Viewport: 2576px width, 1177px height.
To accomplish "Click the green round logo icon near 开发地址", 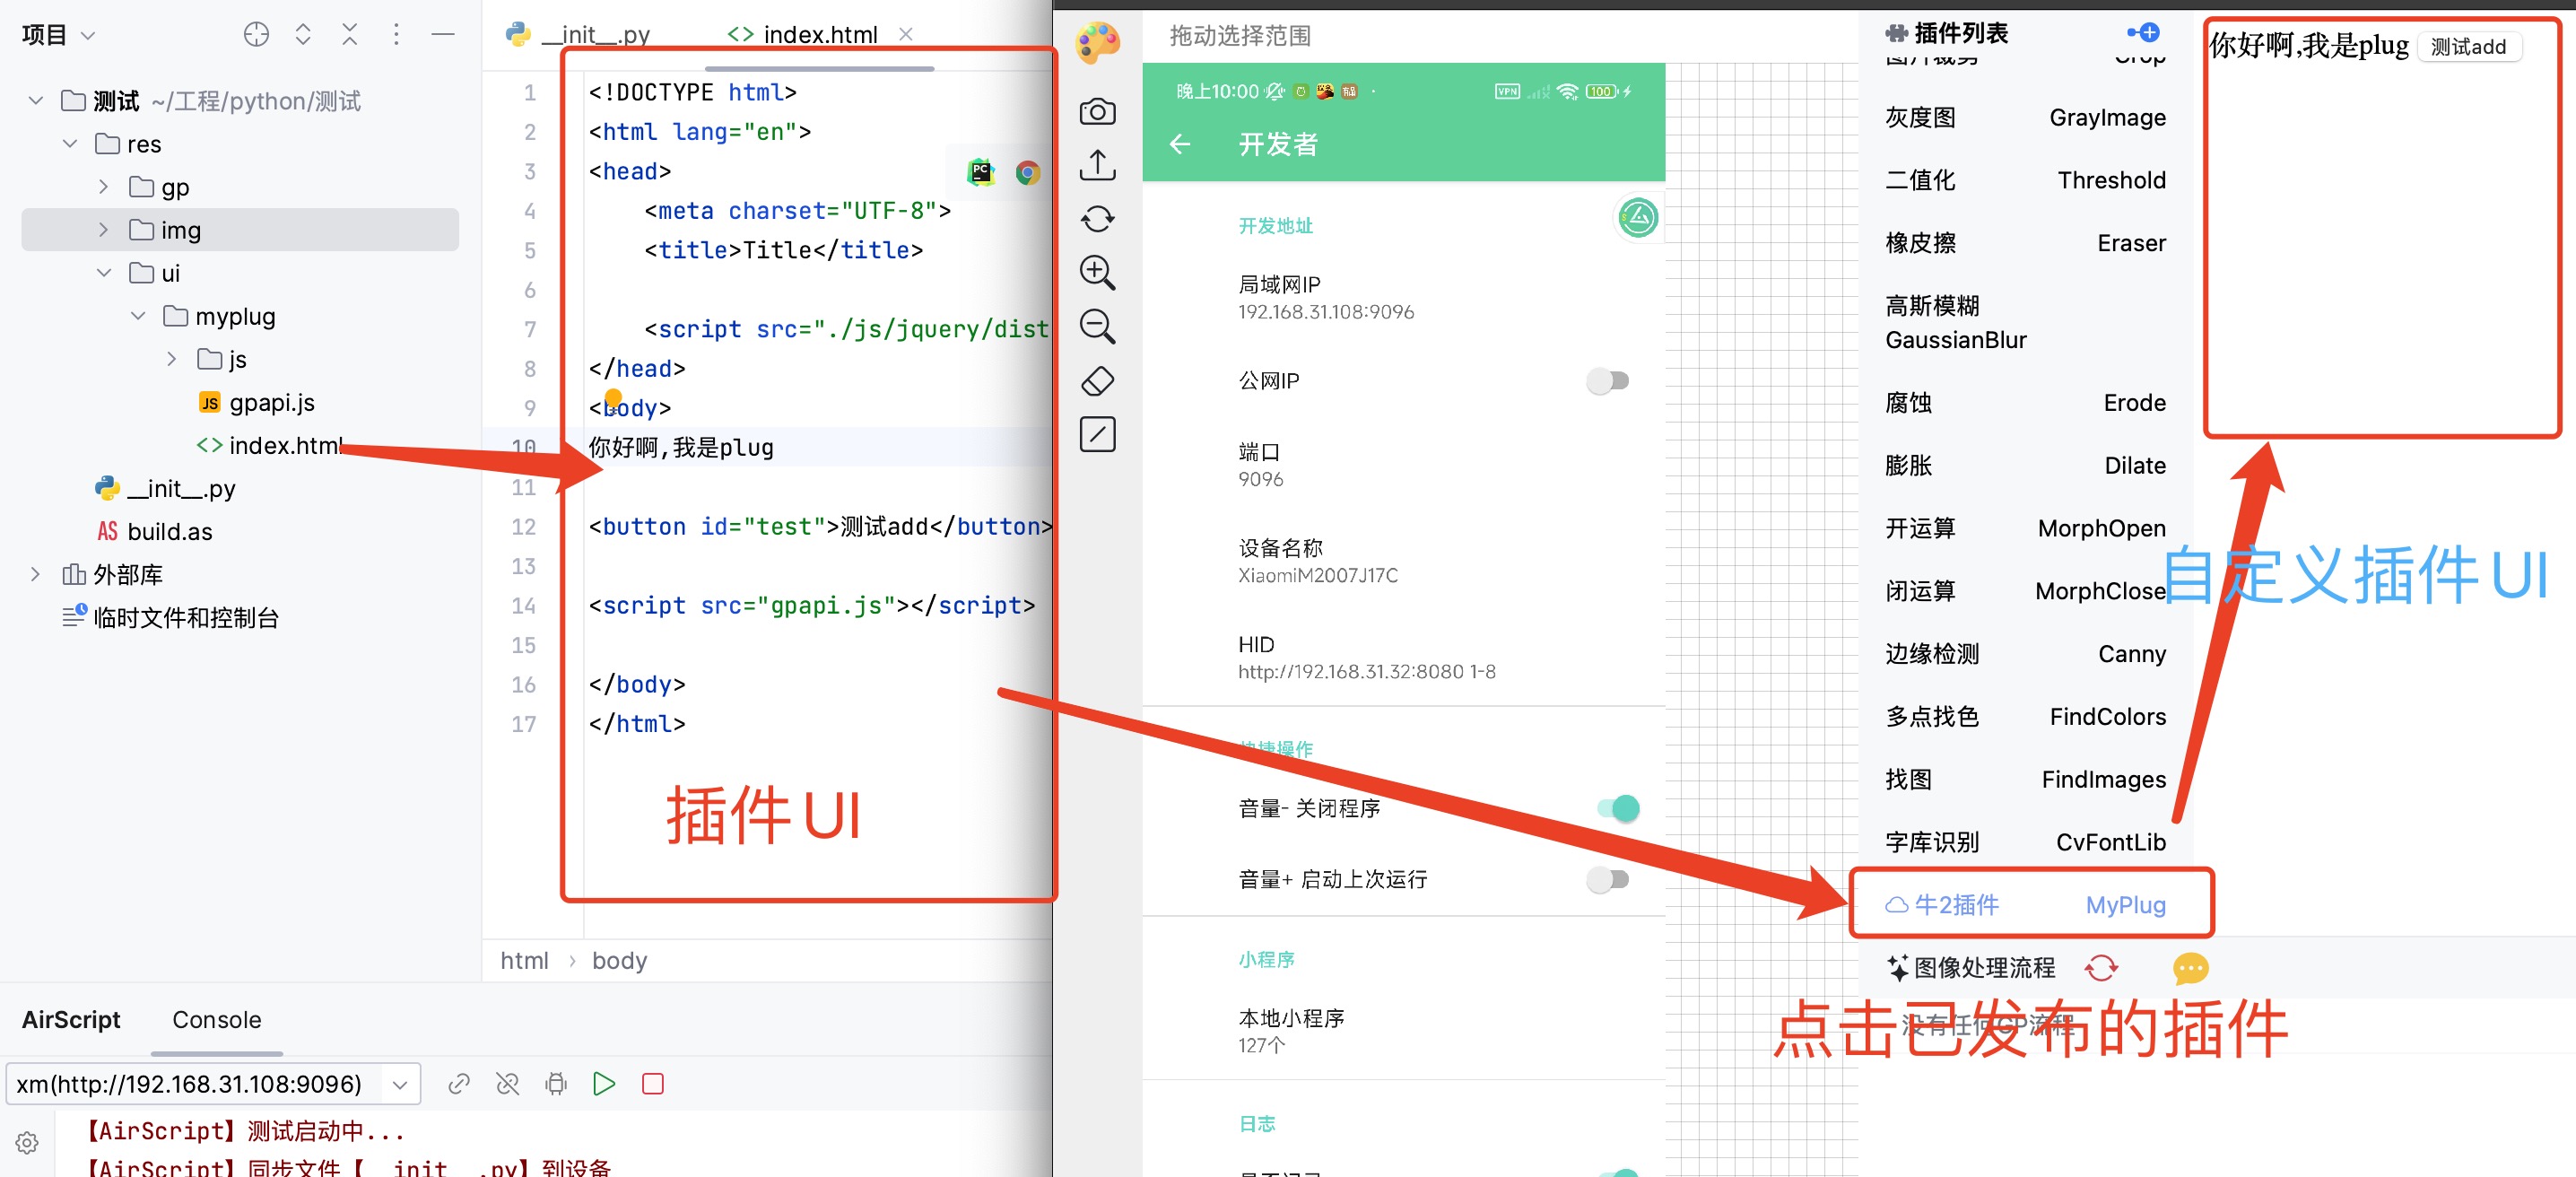I will point(1637,217).
